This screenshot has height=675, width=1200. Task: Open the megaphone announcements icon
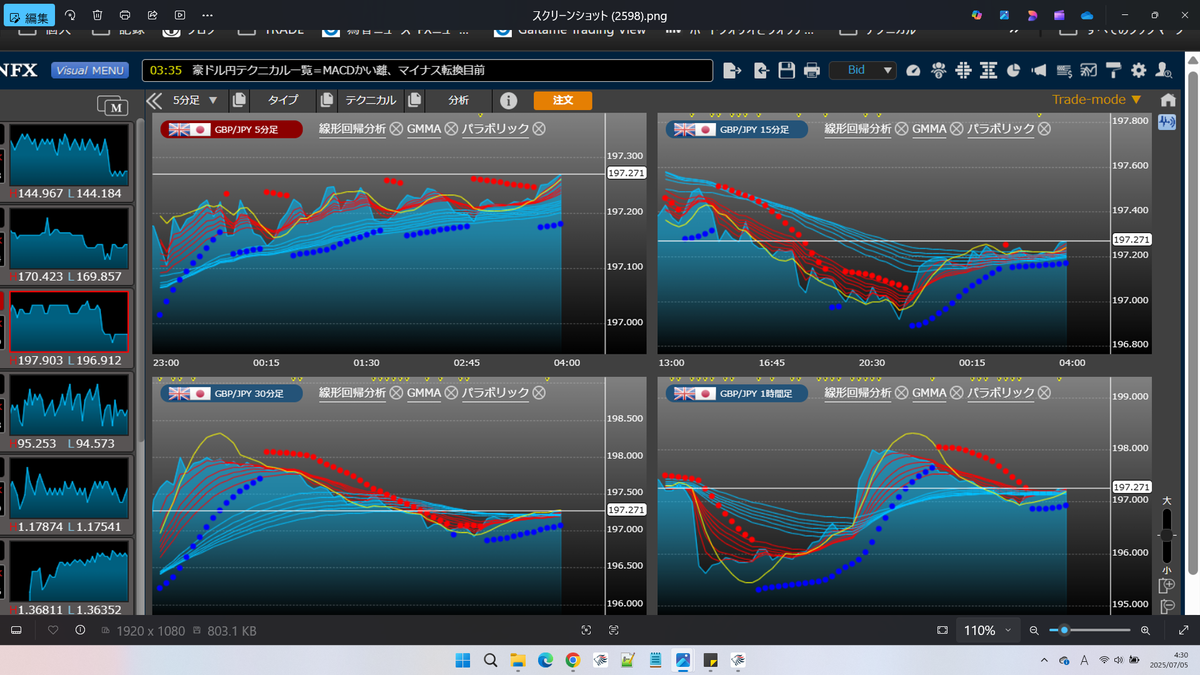[x=1038, y=71]
